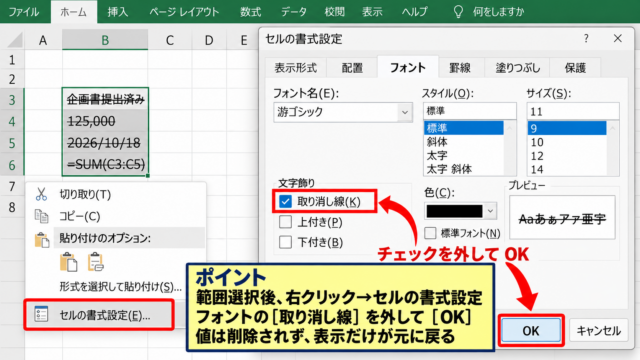Click cell containing 125,000
The width and height of the screenshot is (640, 360).
[x=105, y=121]
